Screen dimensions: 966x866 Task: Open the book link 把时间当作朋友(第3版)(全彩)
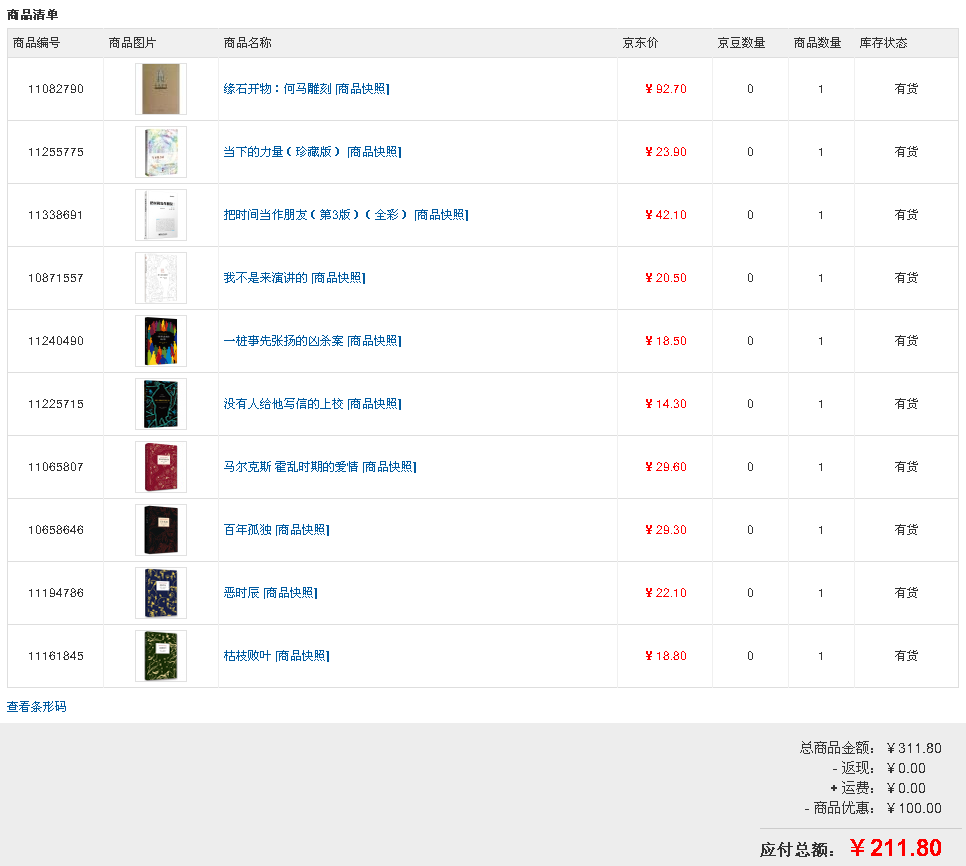[317, 214]
